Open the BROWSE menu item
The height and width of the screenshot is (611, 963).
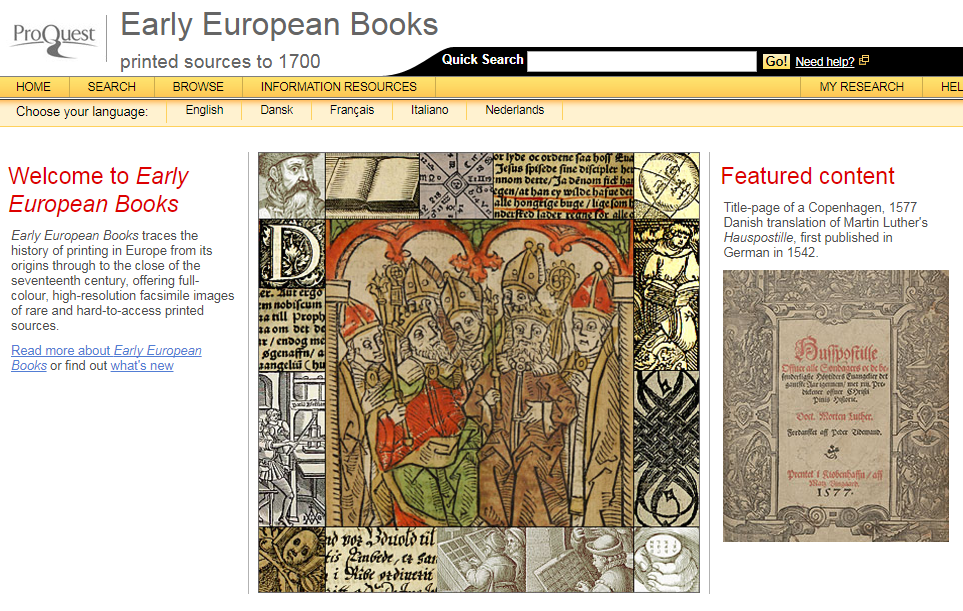pos(198,87)
